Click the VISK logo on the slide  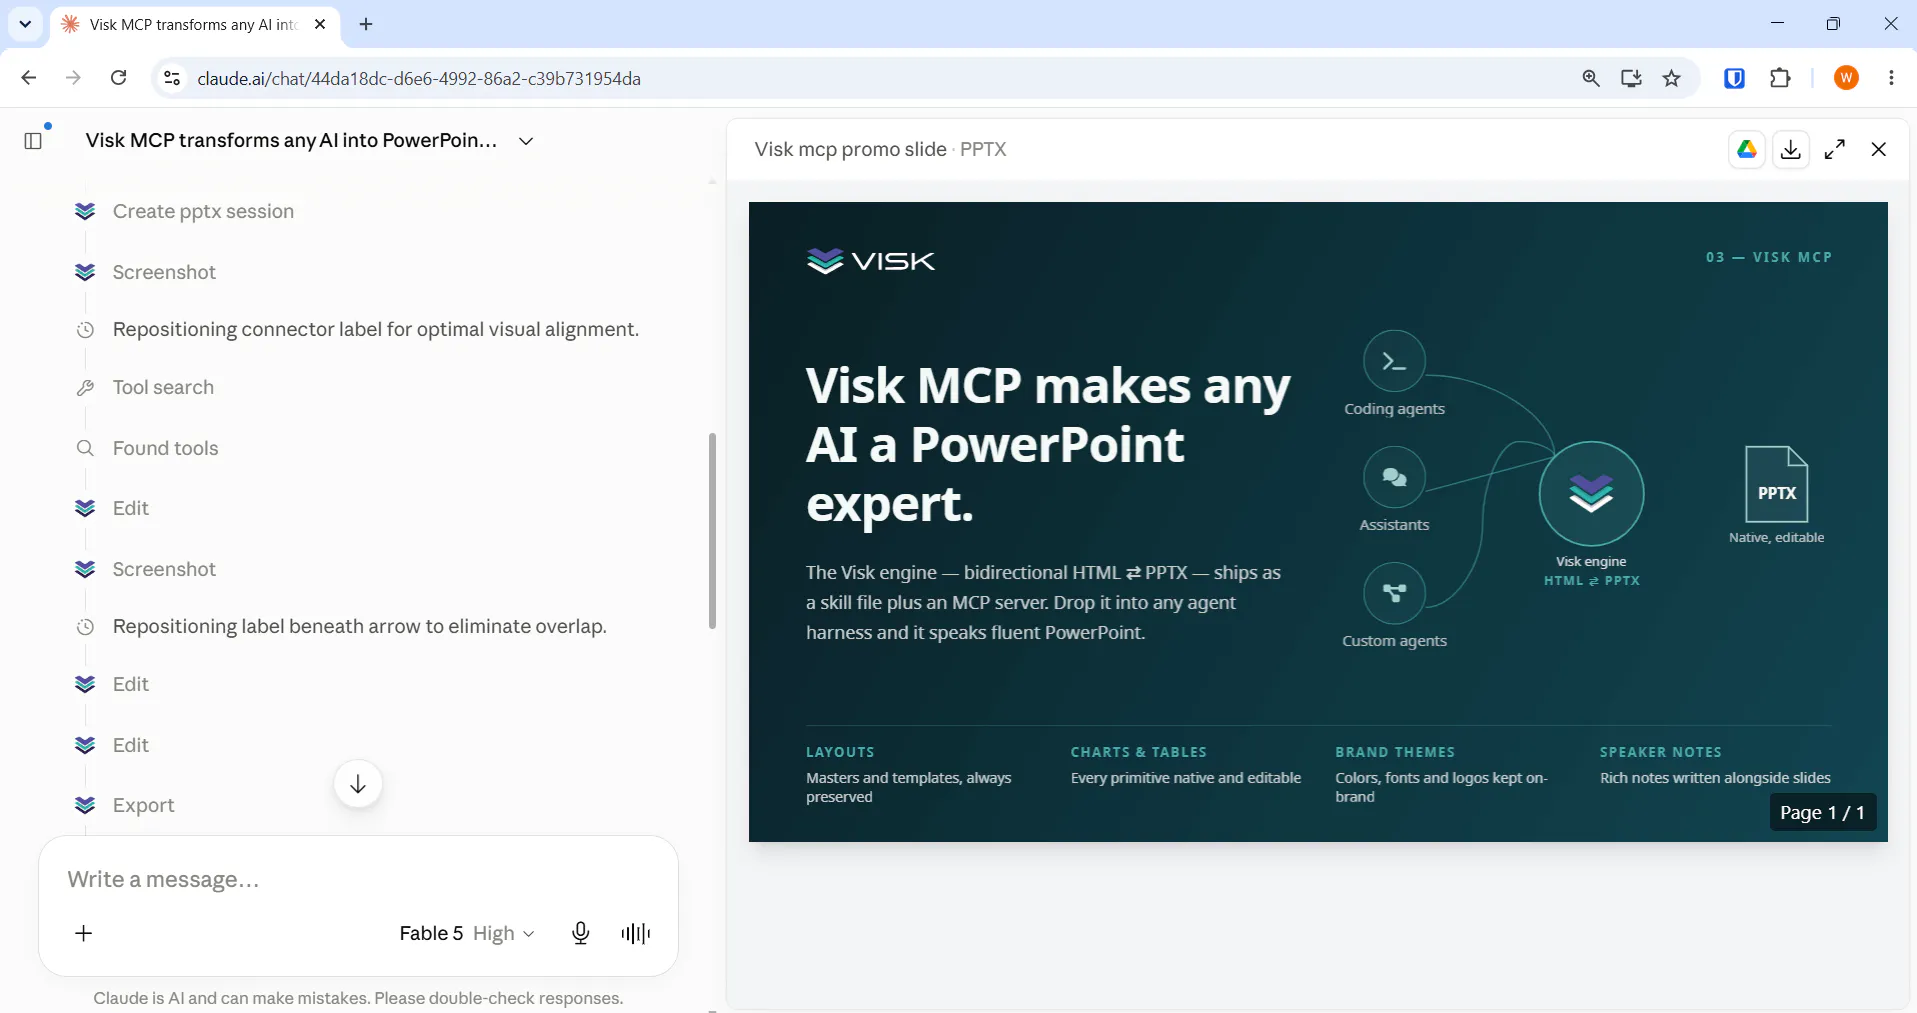(871, 261)
